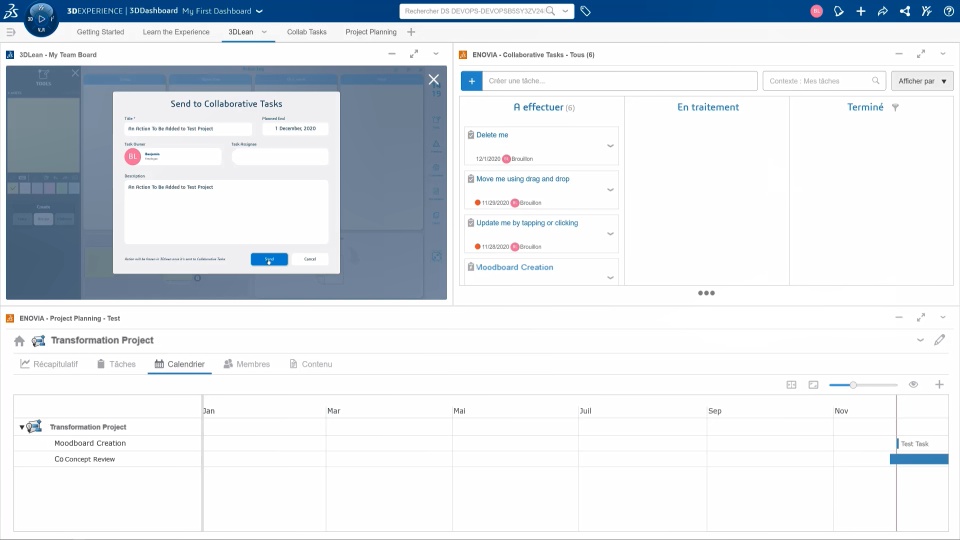Screen dimensions: 960x540
Task: Select the Calendrier tab
Action: click(x=179, y=364)
